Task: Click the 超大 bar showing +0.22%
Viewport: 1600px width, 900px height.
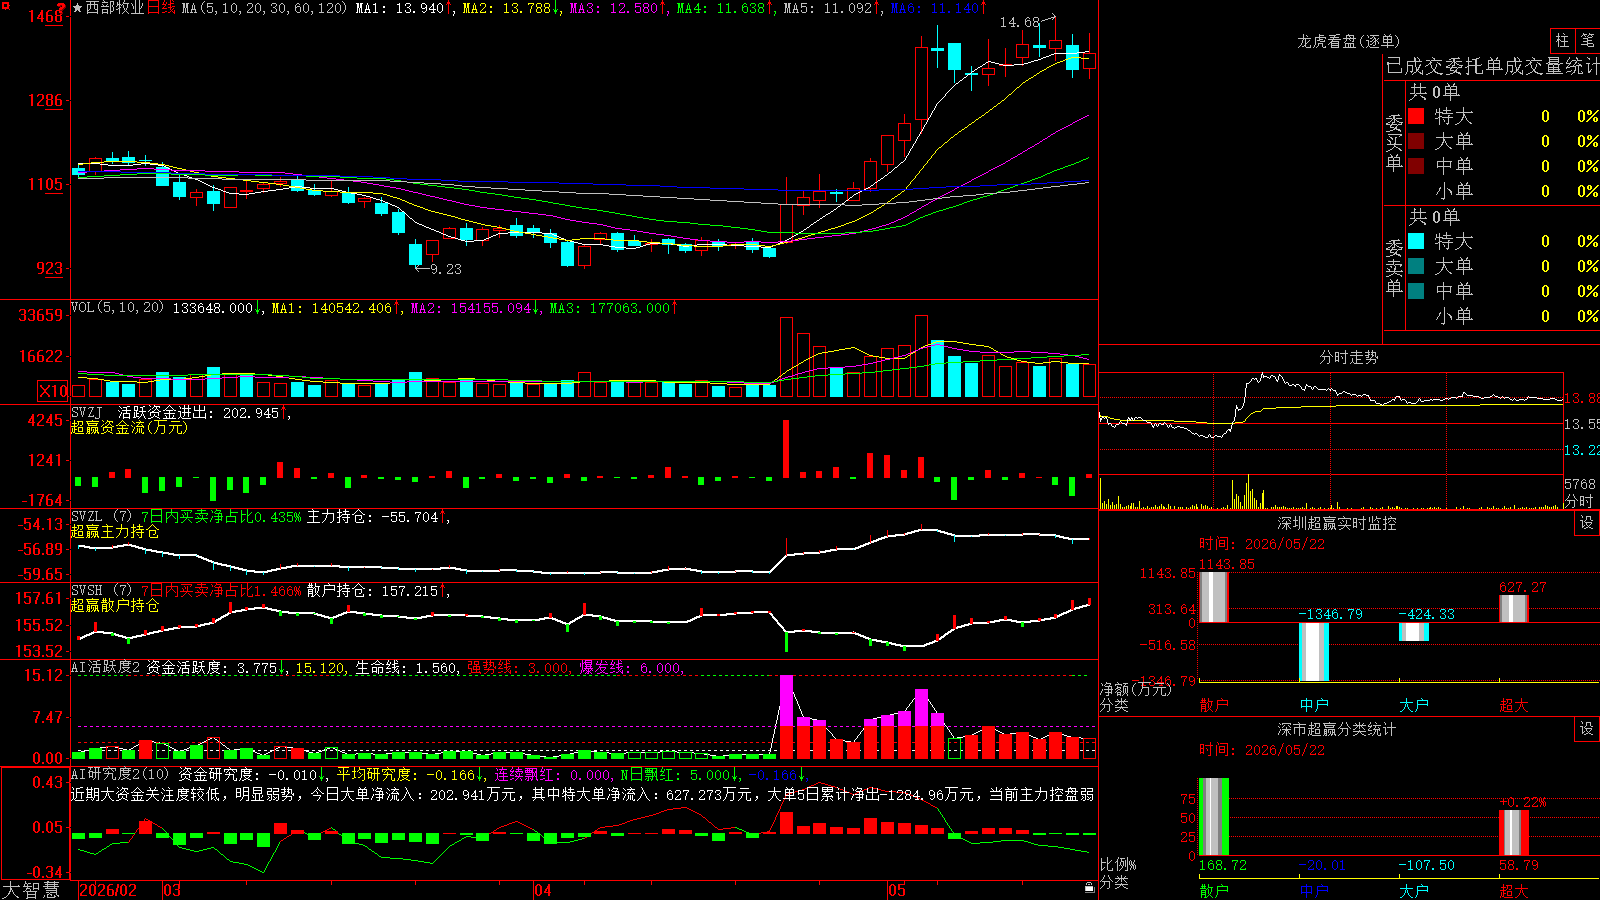Action: tap(1514, 832)
